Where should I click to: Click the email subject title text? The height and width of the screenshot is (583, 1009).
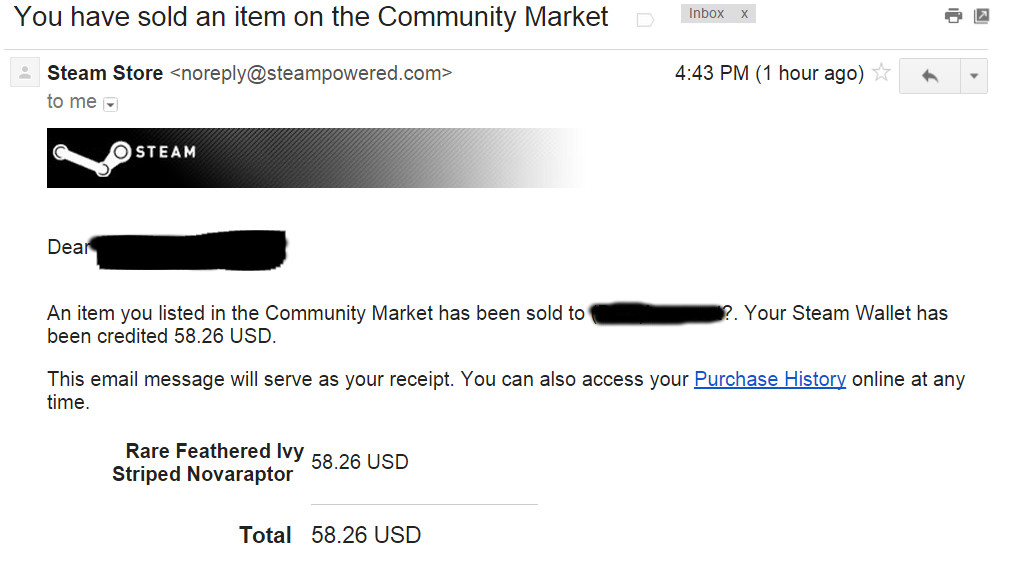click(x=311, y=17)
